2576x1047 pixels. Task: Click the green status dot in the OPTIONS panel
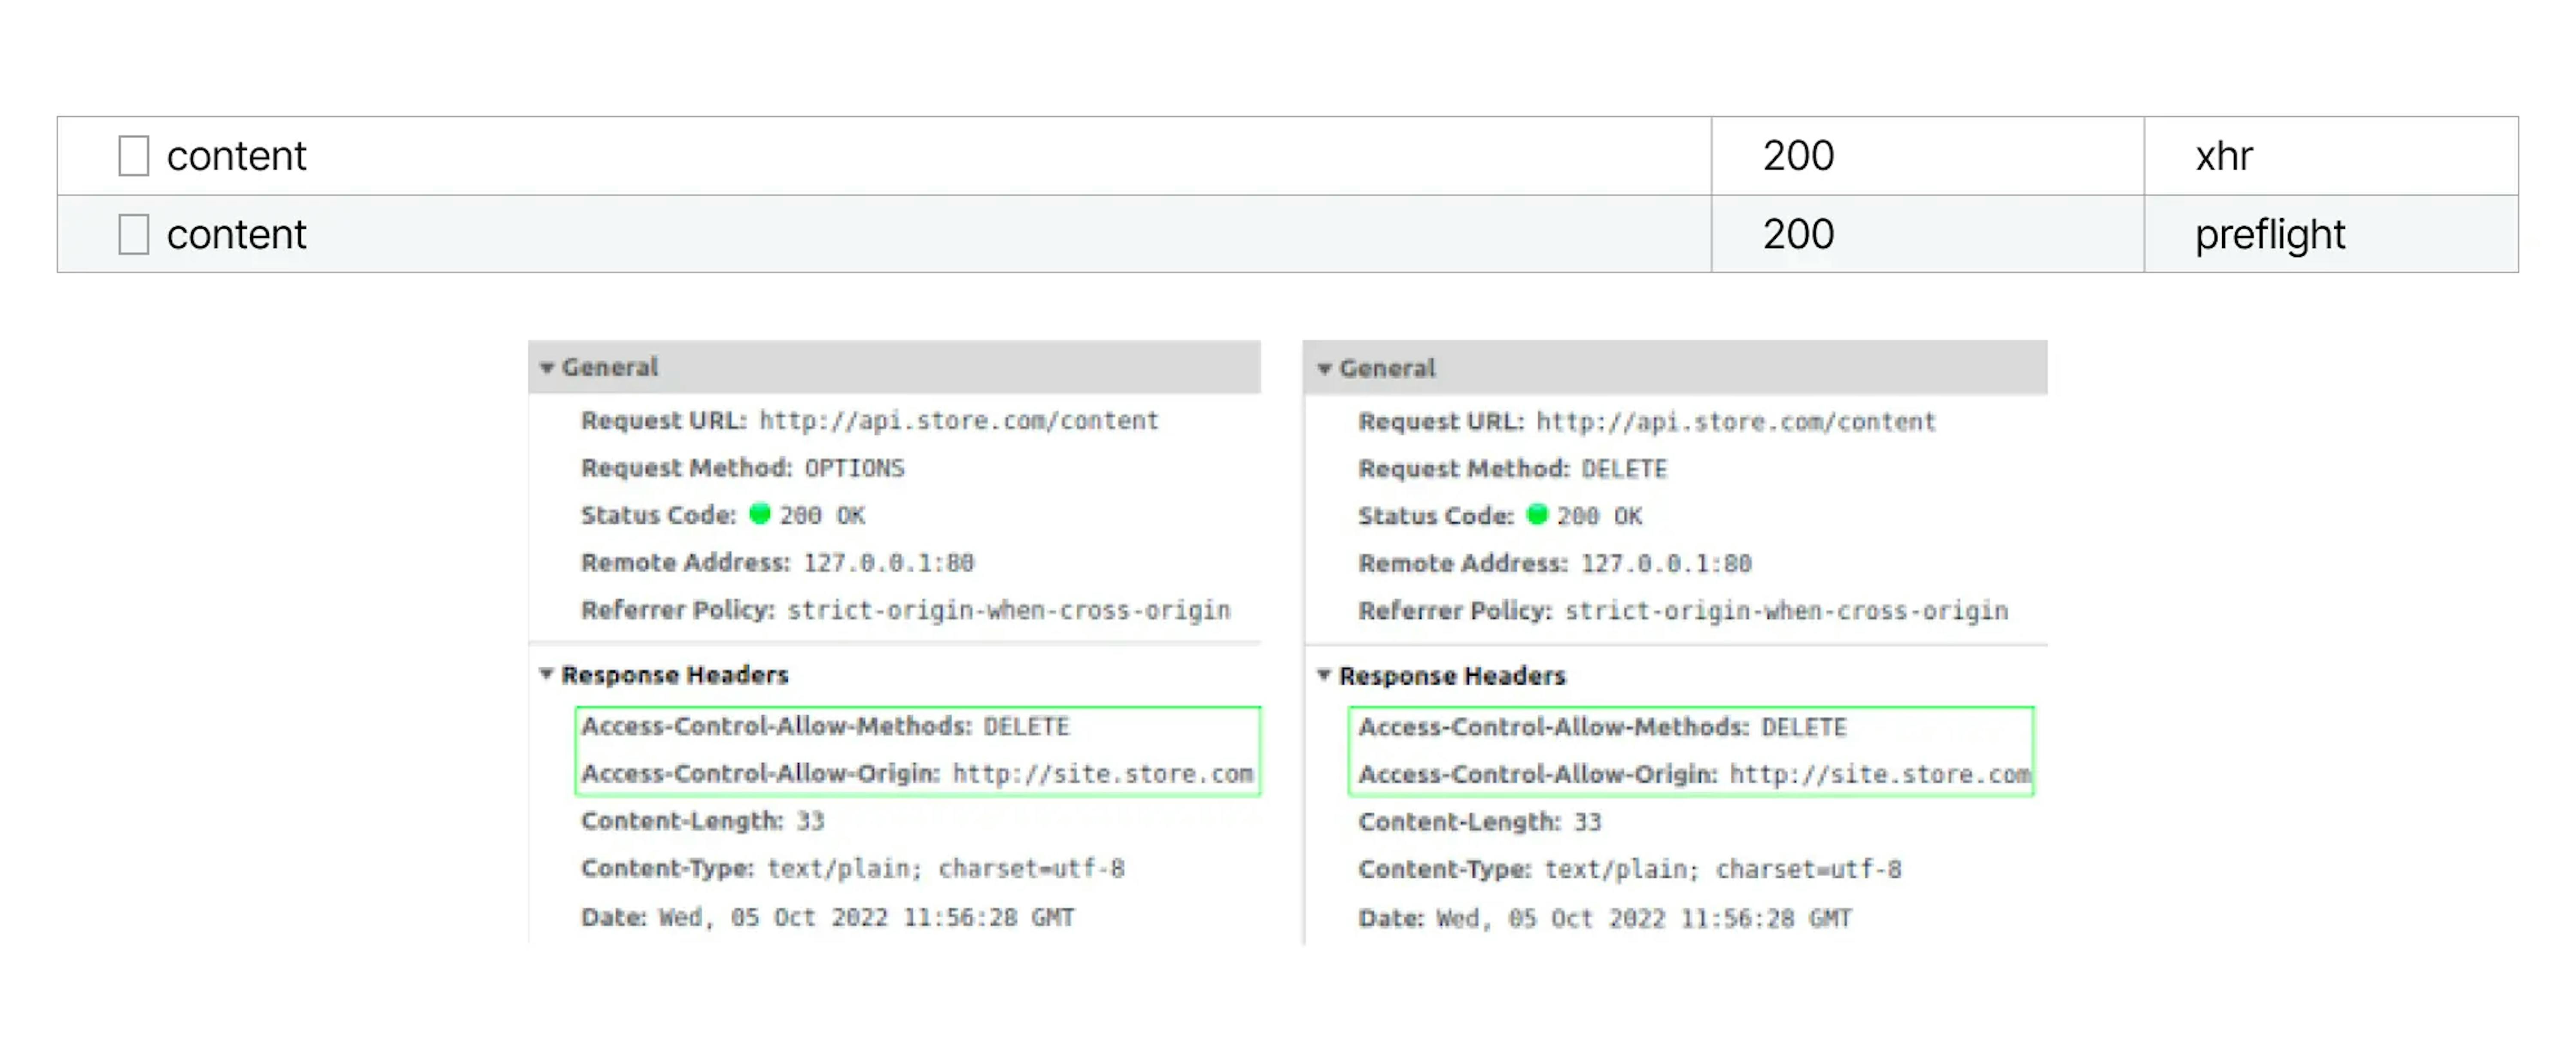[760, 514]
